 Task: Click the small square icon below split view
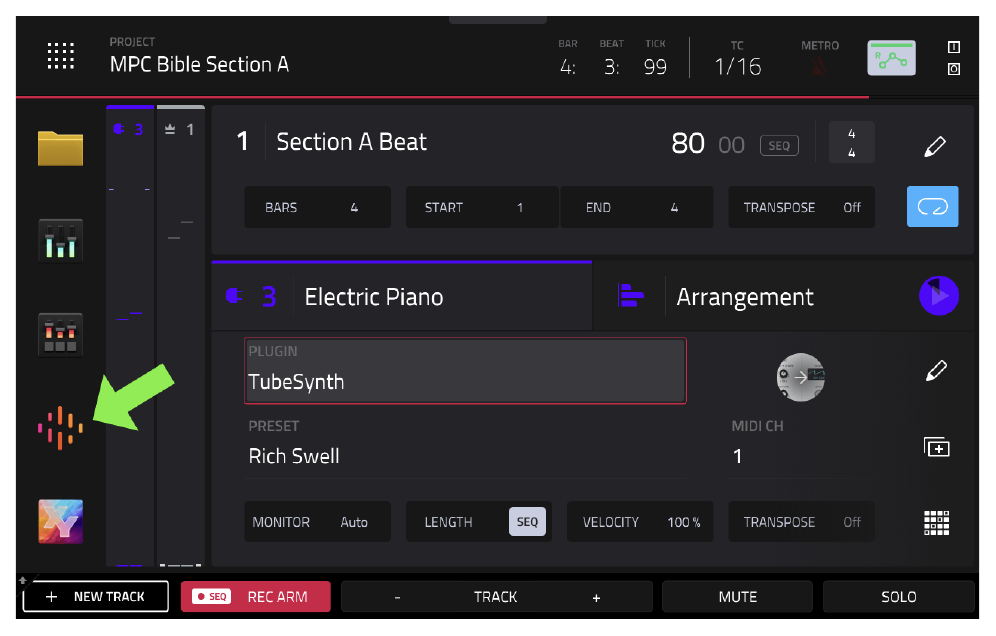953,69
